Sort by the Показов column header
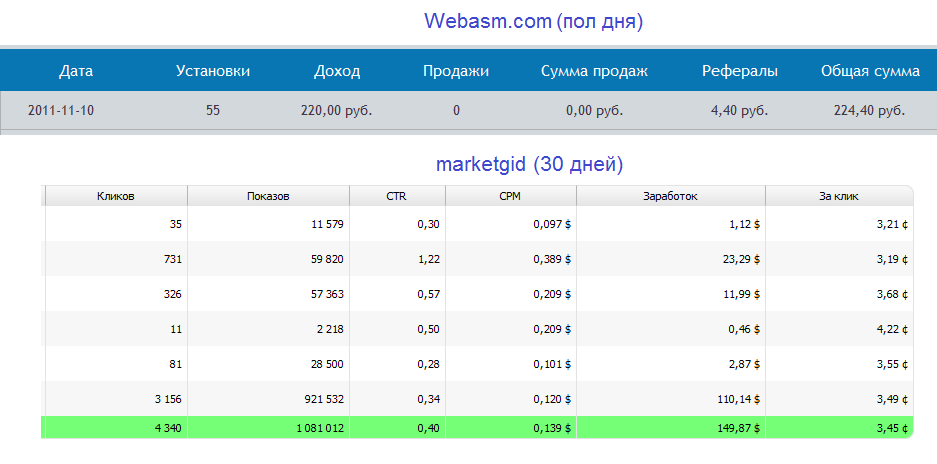 point(268,196)
